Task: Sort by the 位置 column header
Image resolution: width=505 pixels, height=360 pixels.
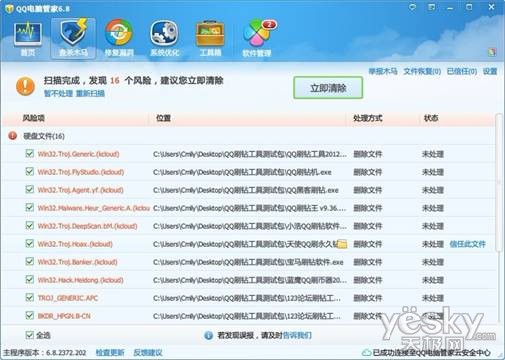Action: click(163, 118)
